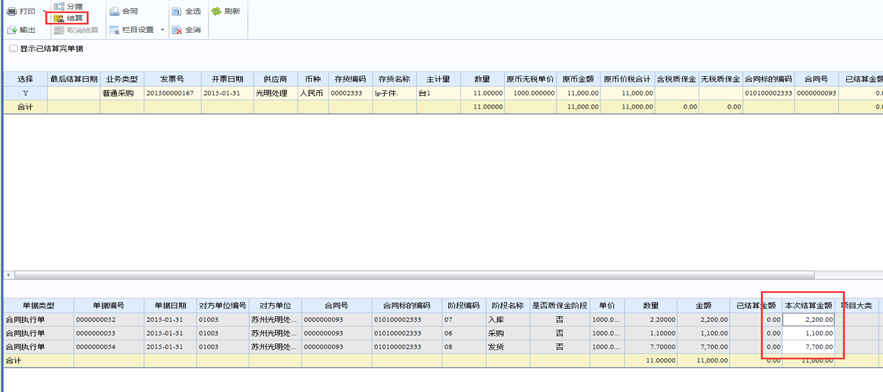Click the 开票日期 column header

point(227,79)
